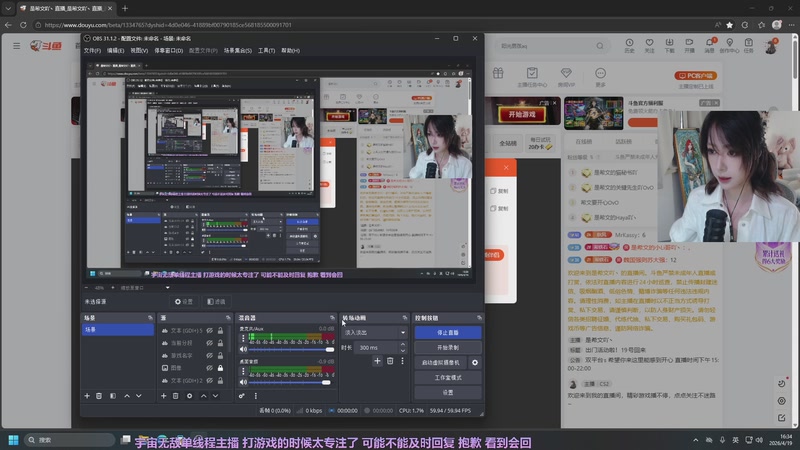
Task: Open virtual camera settings gear icon
Action: click(475, 363)
